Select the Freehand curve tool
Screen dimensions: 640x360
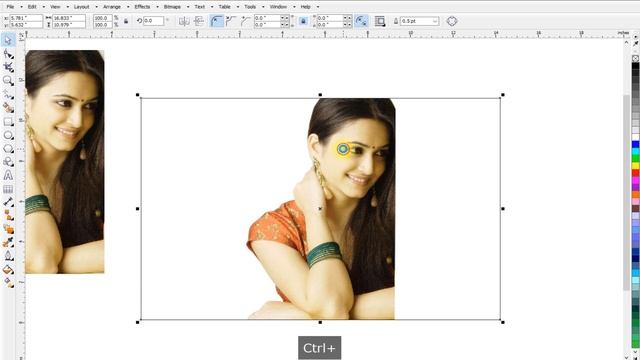click(8, 95)
